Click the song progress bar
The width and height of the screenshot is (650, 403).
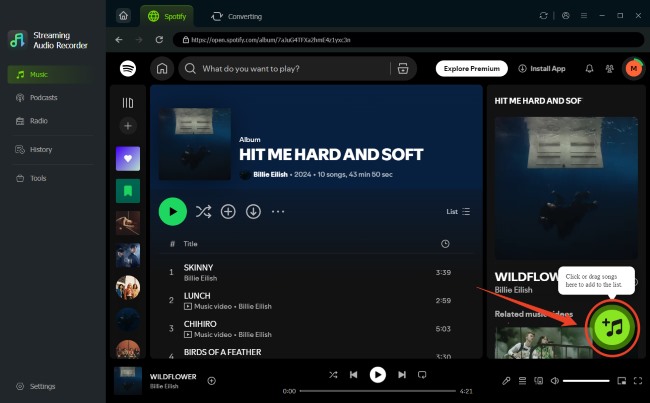click(378, 391)
